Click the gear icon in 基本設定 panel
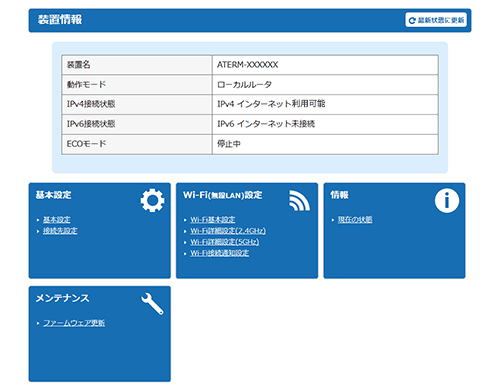This screenshot has height=385, width=500. (152, 200)
